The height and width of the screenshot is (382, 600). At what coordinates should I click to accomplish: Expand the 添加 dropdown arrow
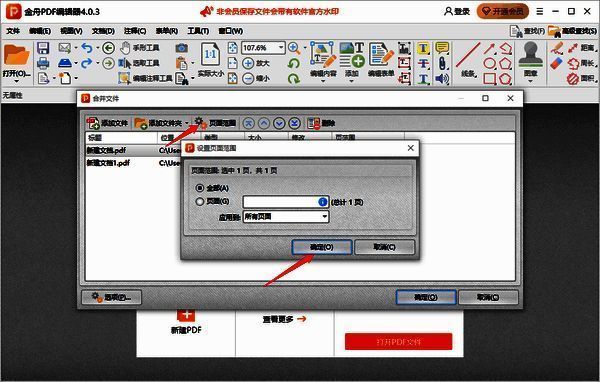[x=352, y=81]
